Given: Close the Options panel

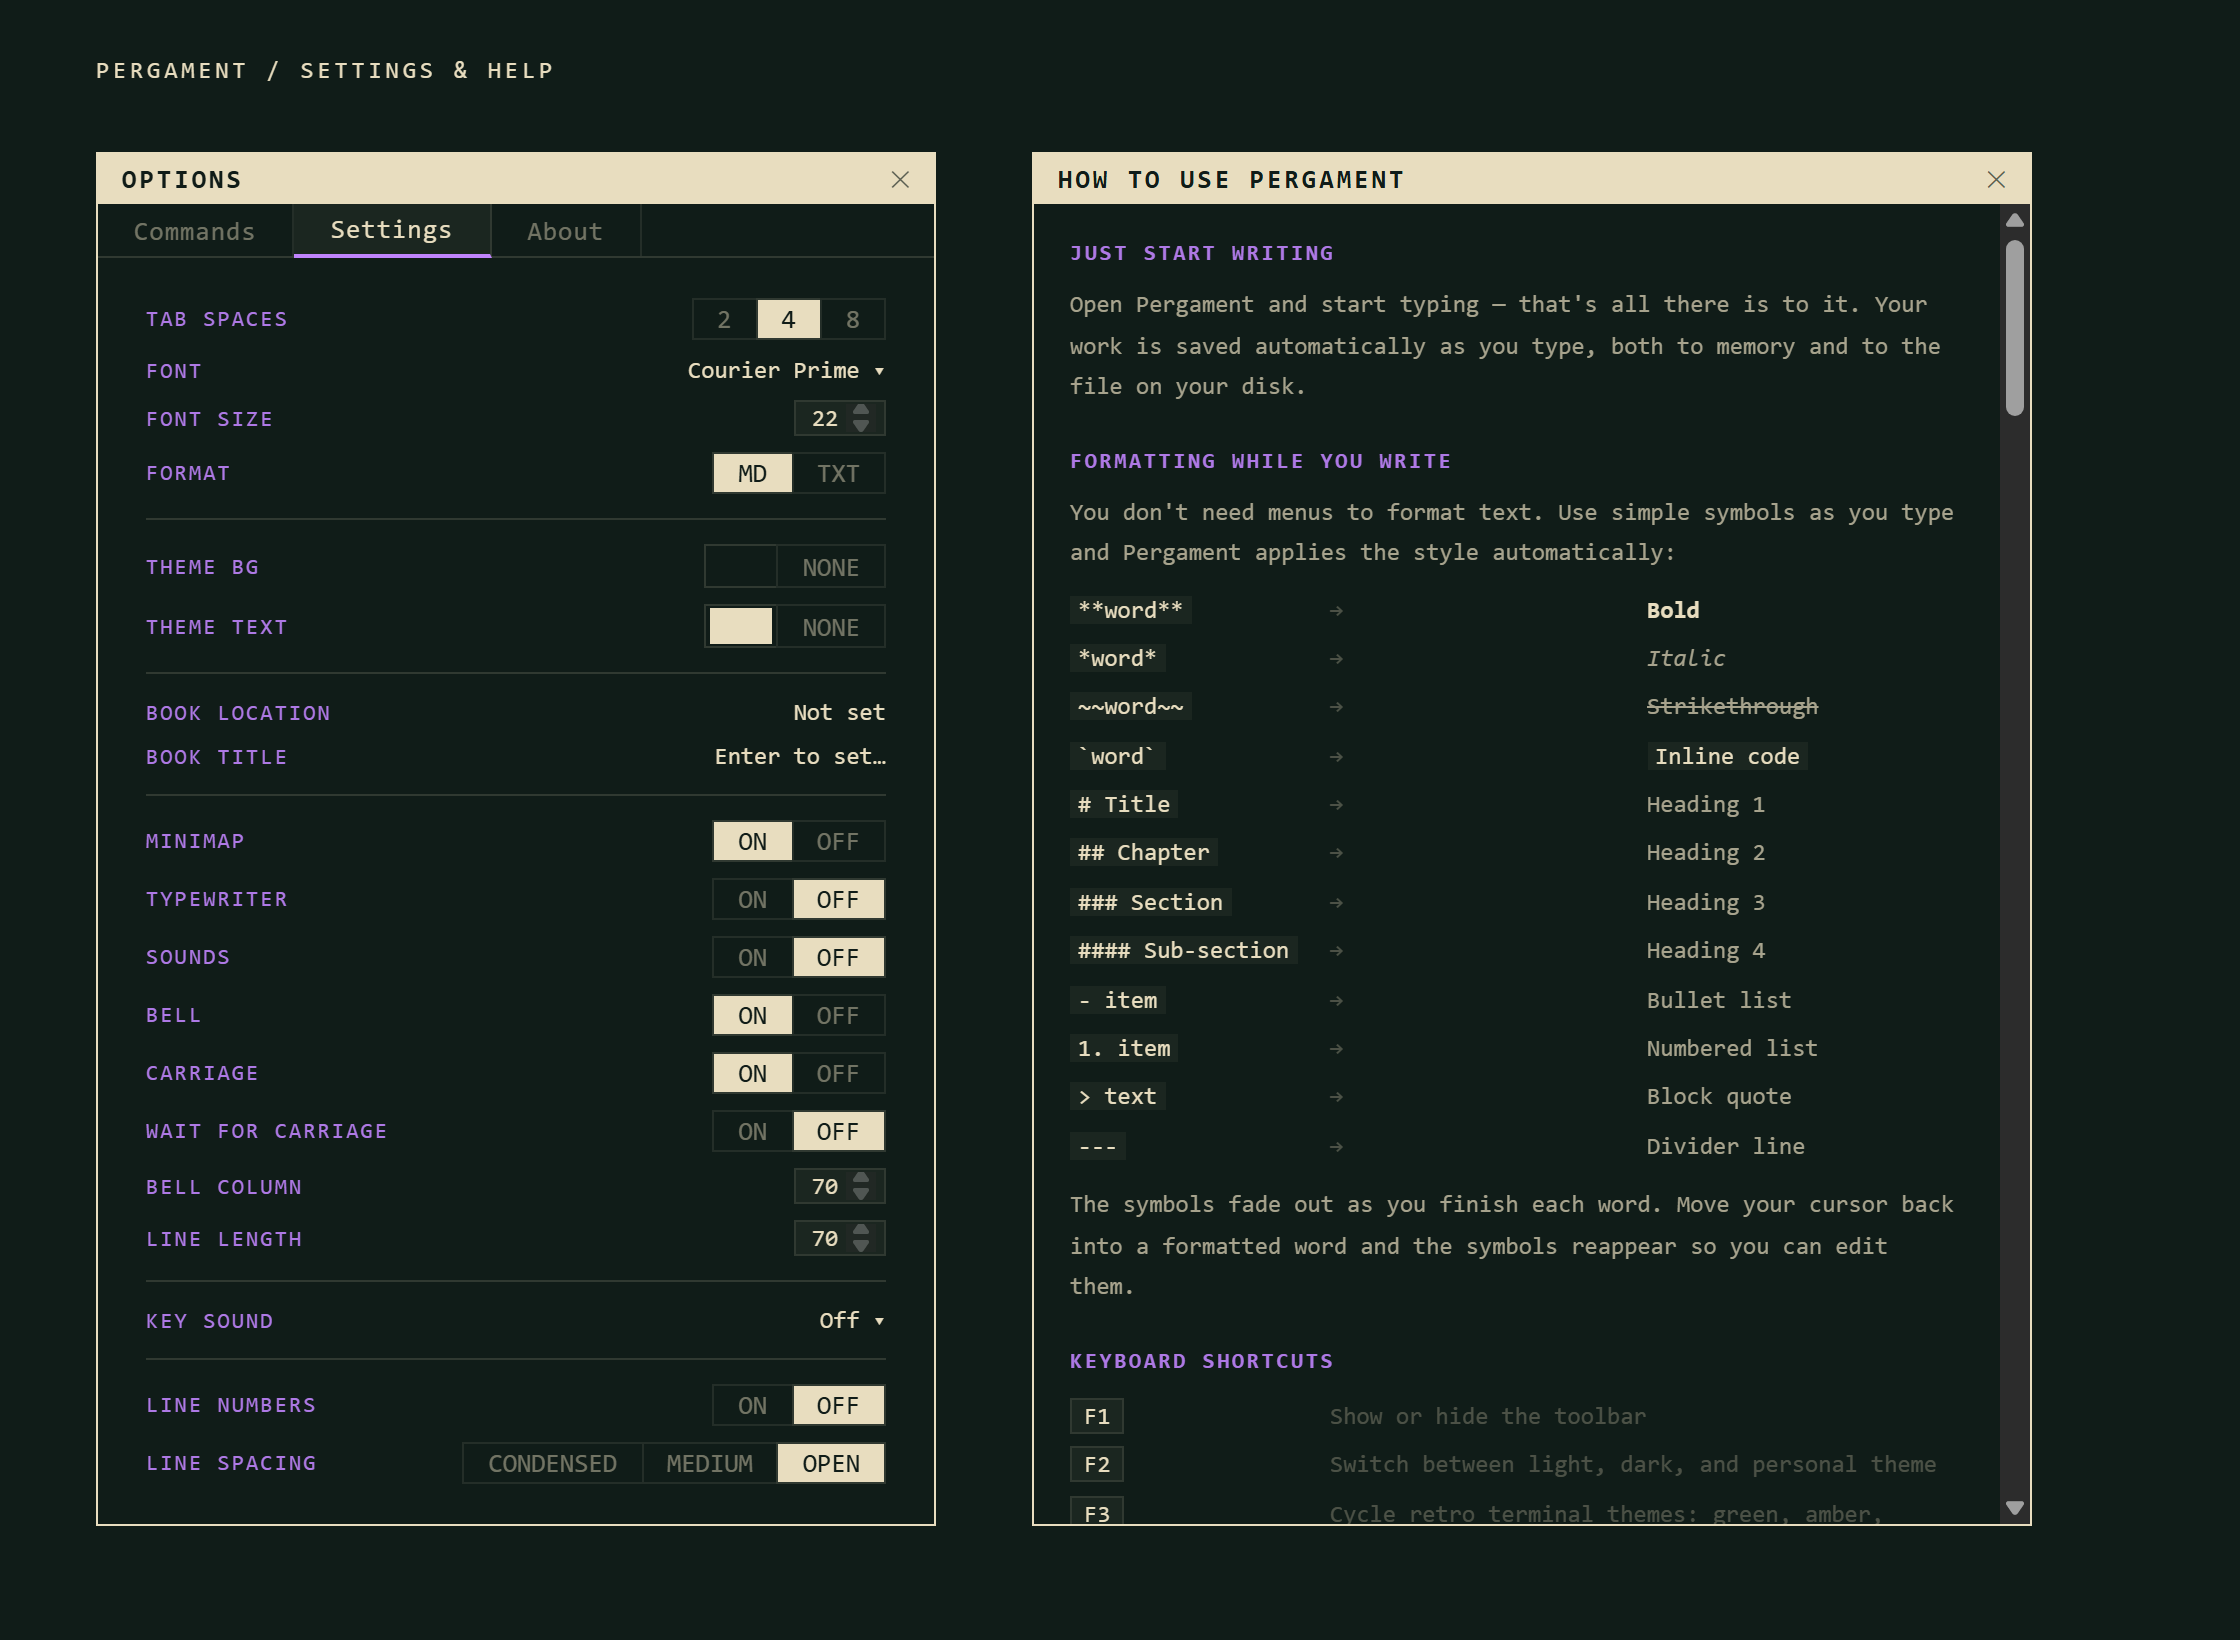Looking at the screenshot, I should point(900,180).
